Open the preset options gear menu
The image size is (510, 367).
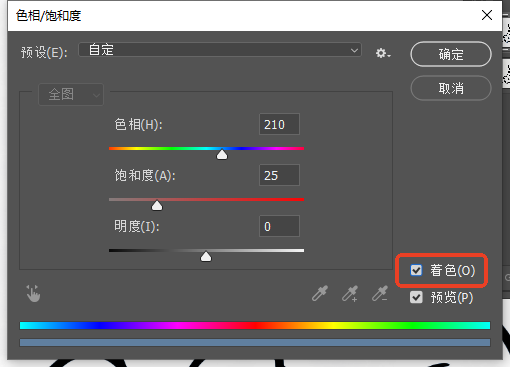tap(383, 53)
